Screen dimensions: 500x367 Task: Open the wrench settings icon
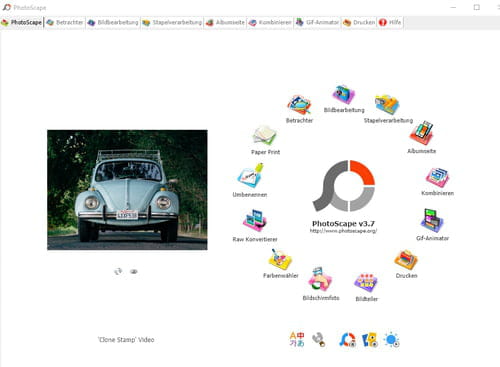coord(318,340)
